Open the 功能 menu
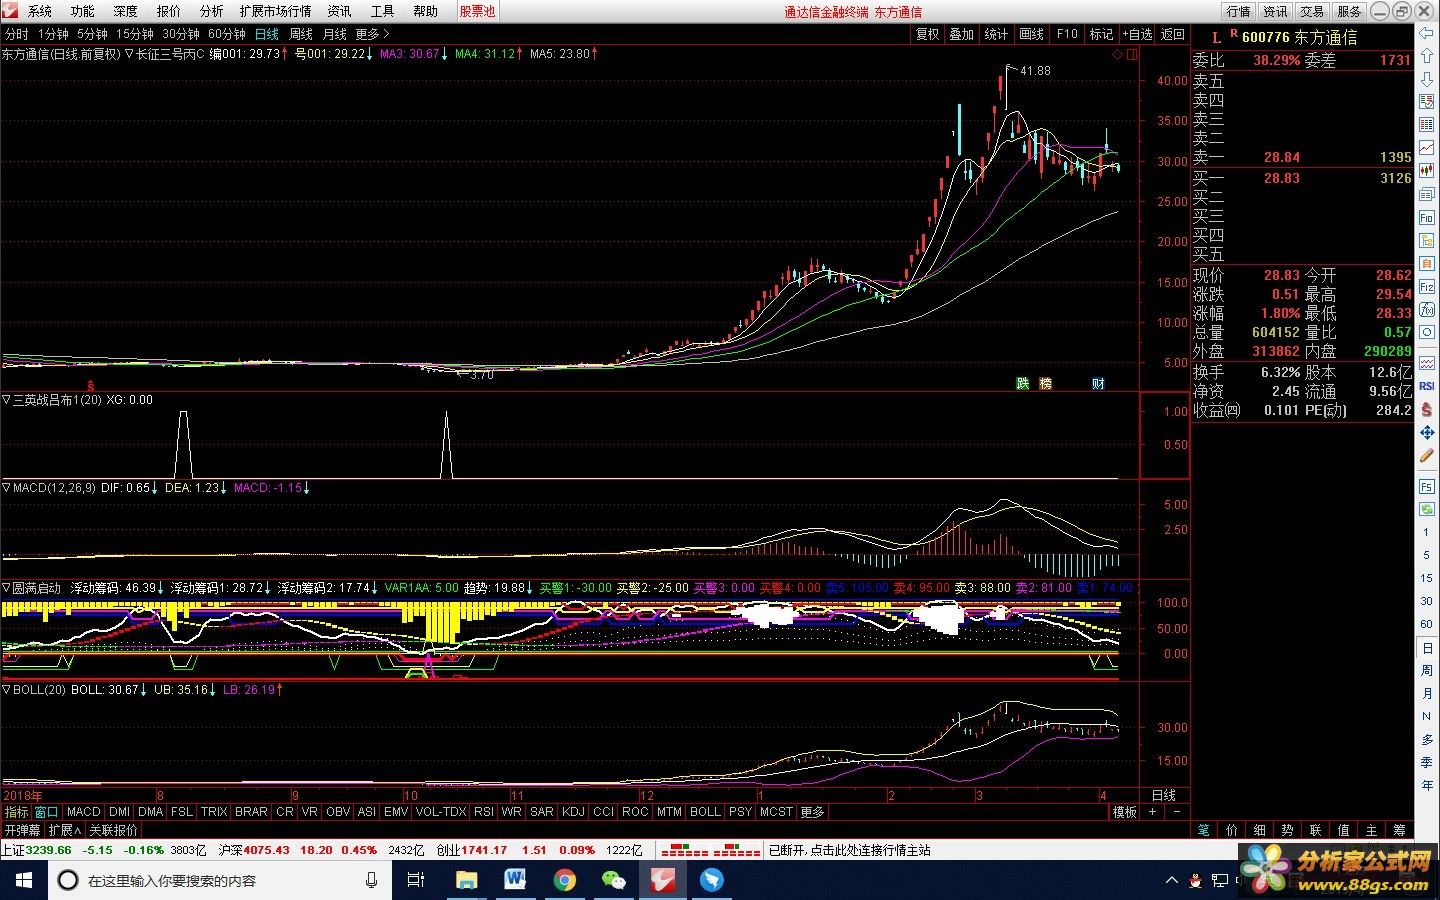Screen dimensions: 1440x900 point(83,12)
